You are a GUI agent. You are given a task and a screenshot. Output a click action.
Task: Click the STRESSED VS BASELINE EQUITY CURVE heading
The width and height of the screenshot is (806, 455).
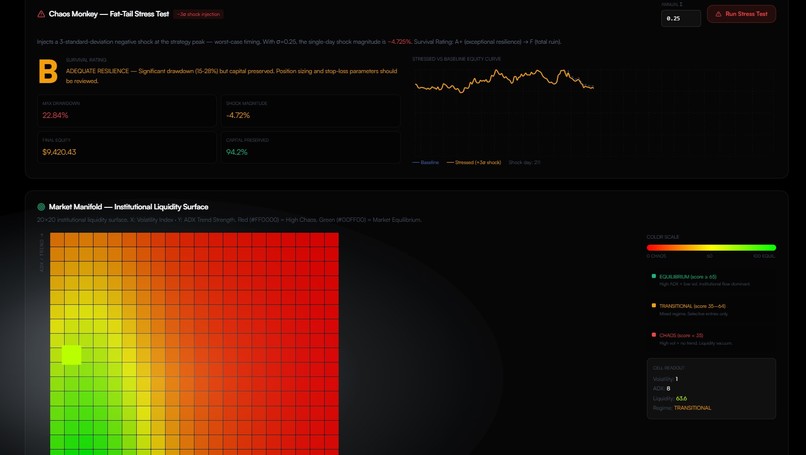click(456, 59)
